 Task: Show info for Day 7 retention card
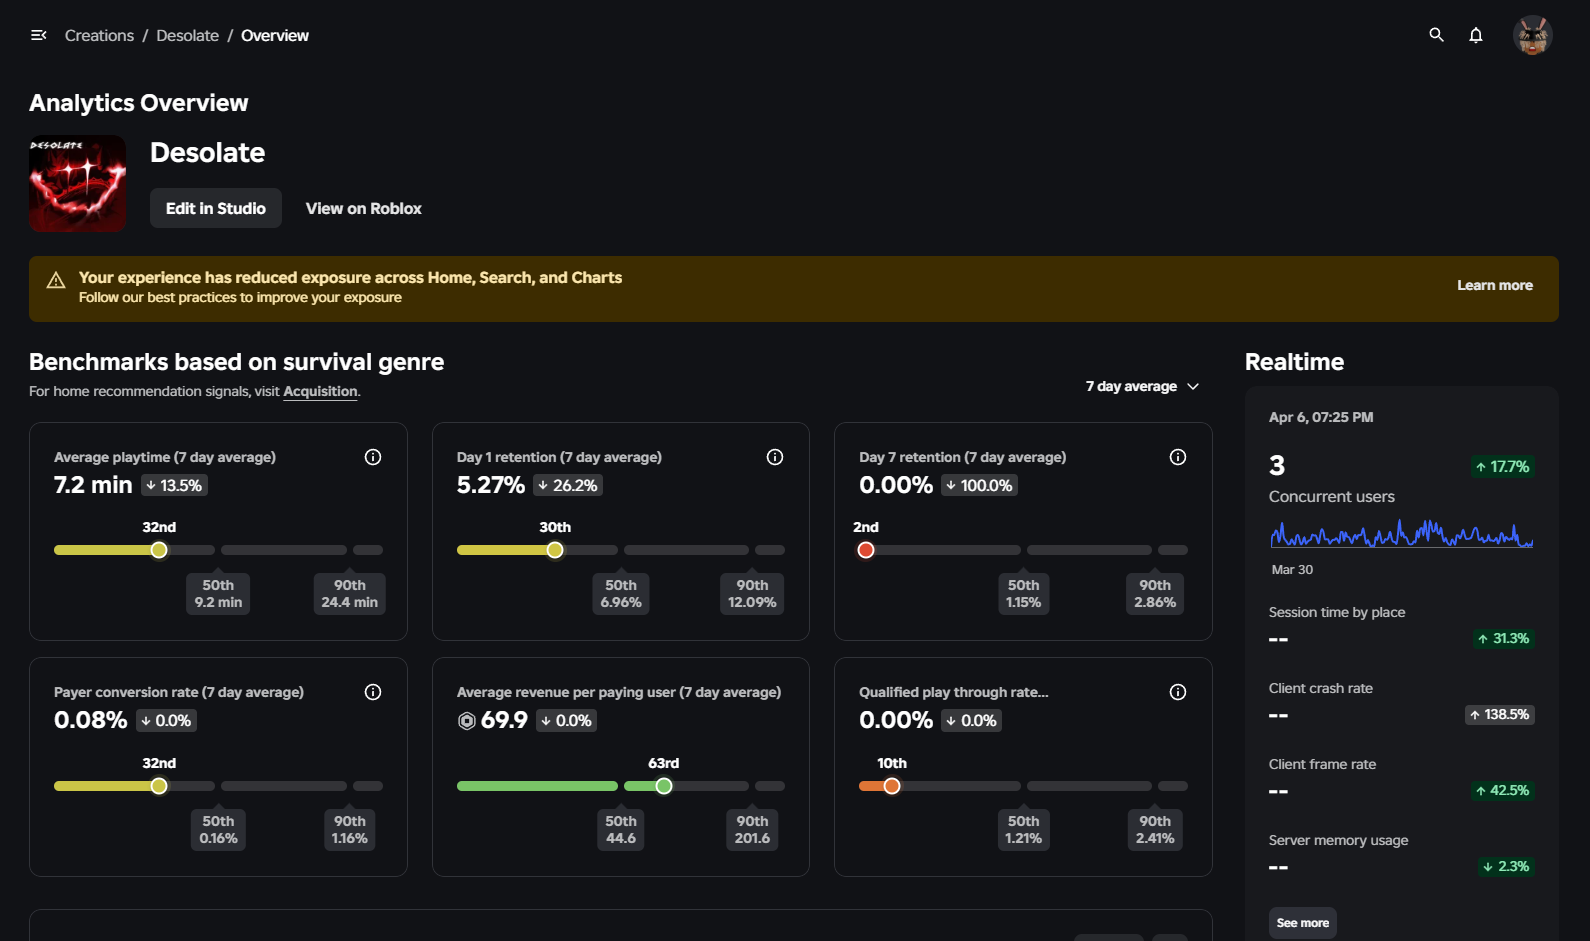click(x=1178, y=457)
